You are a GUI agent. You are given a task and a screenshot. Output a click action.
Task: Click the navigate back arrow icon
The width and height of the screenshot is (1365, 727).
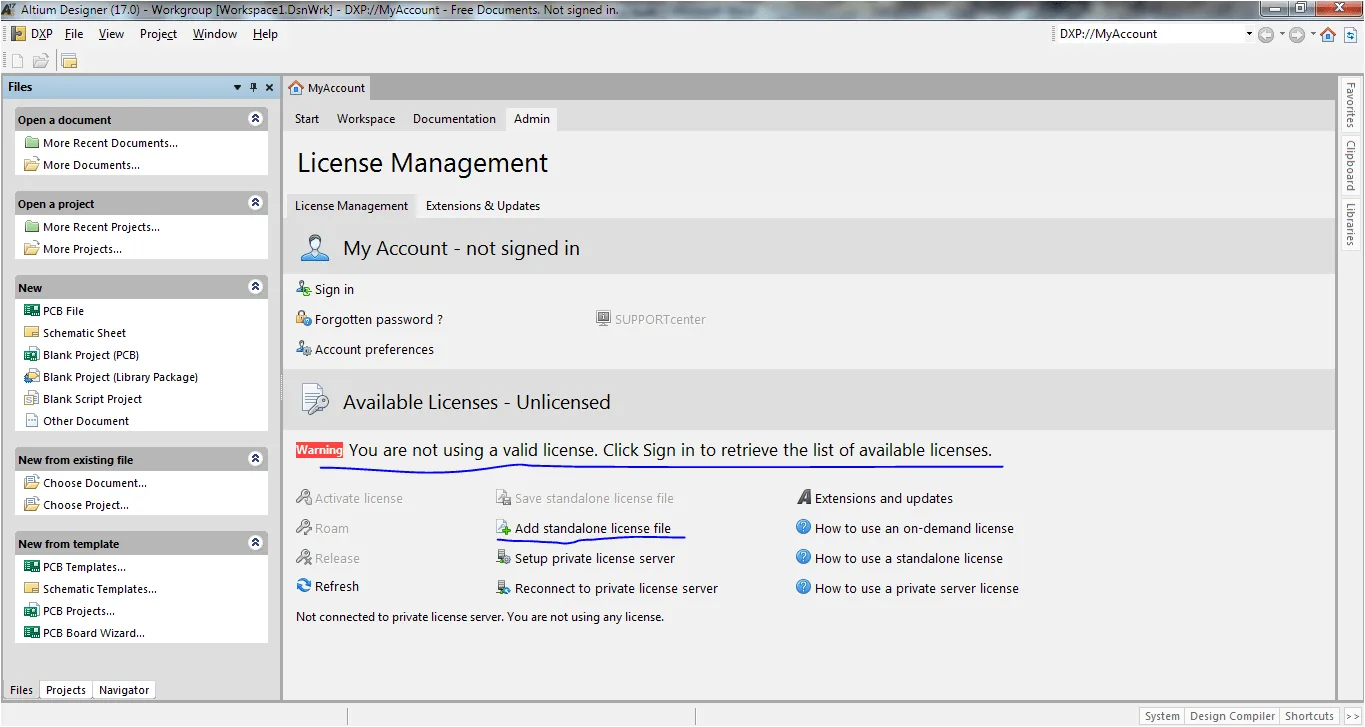point(1266,34)
